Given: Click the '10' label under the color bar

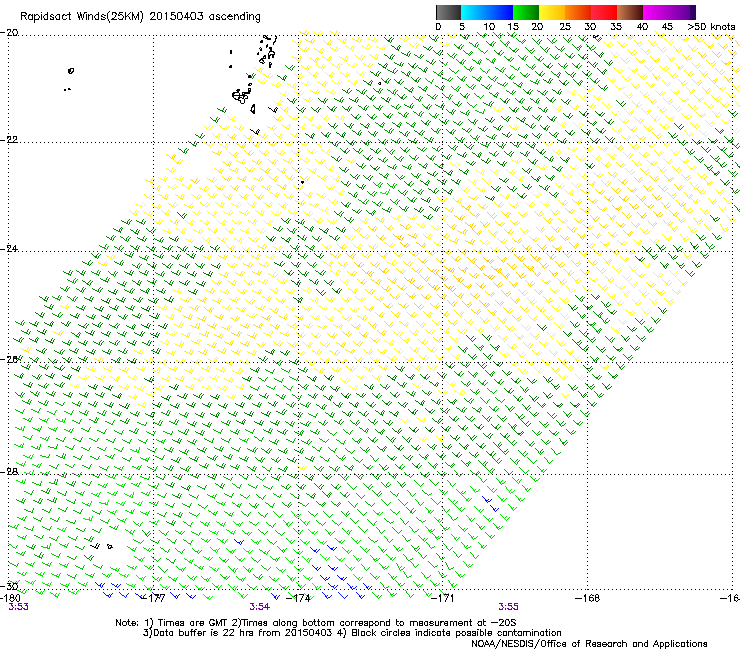Looking at the screenshot, I should point(489,27).
